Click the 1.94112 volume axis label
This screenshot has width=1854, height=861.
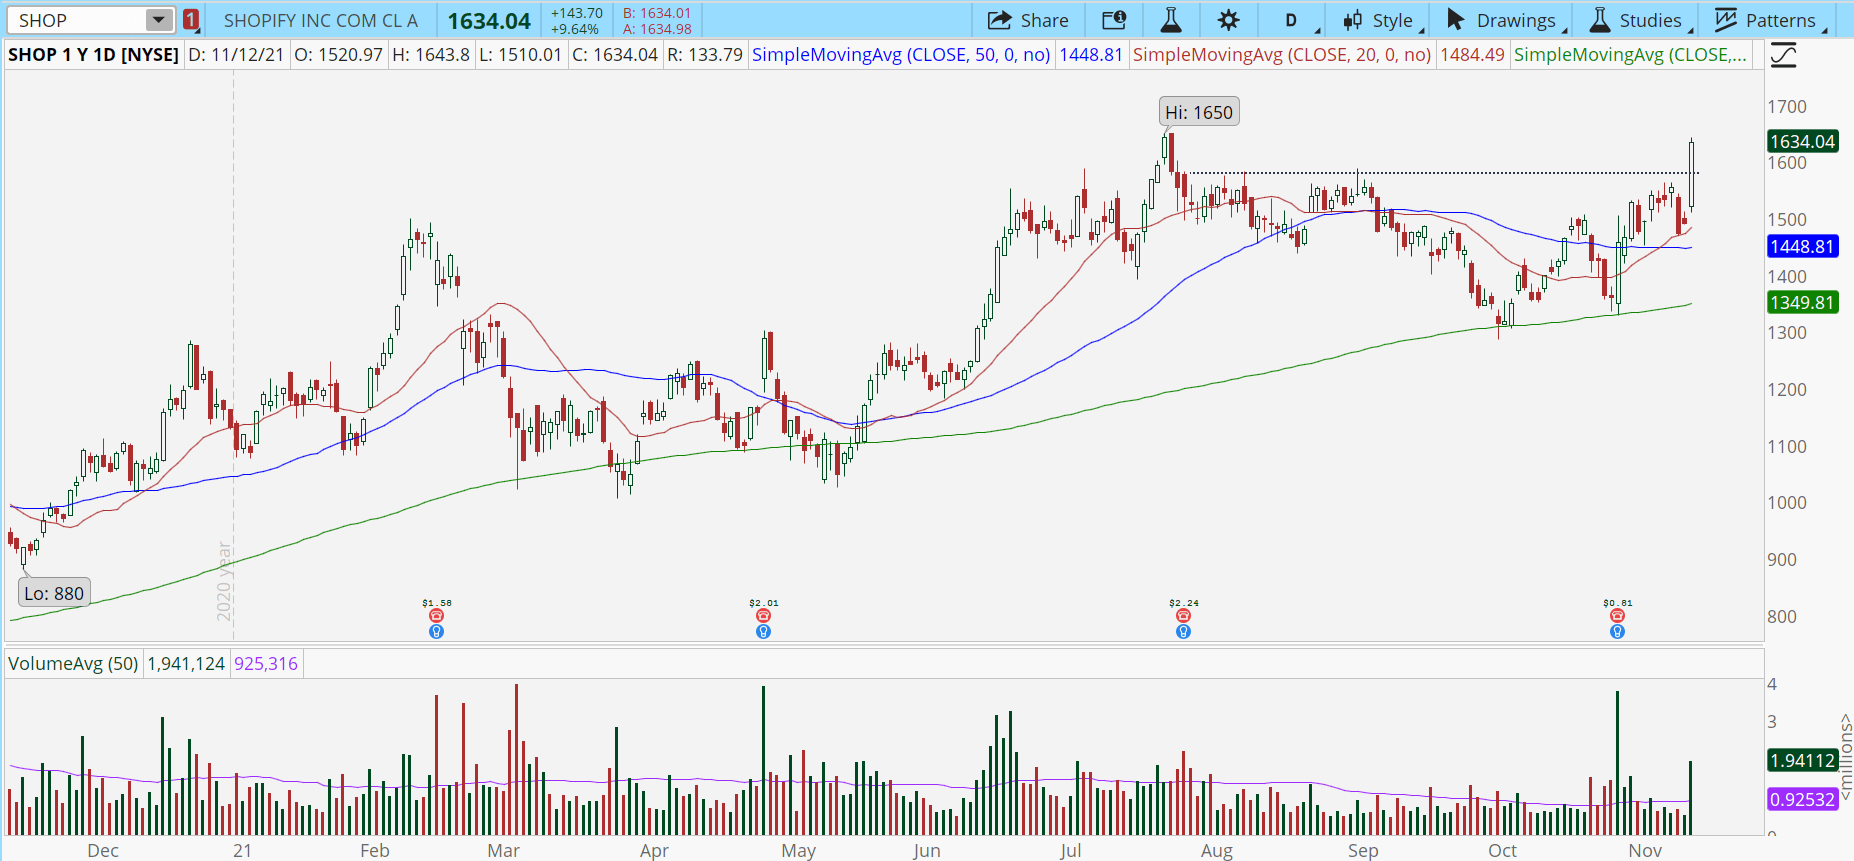[x=1802, y=761]
